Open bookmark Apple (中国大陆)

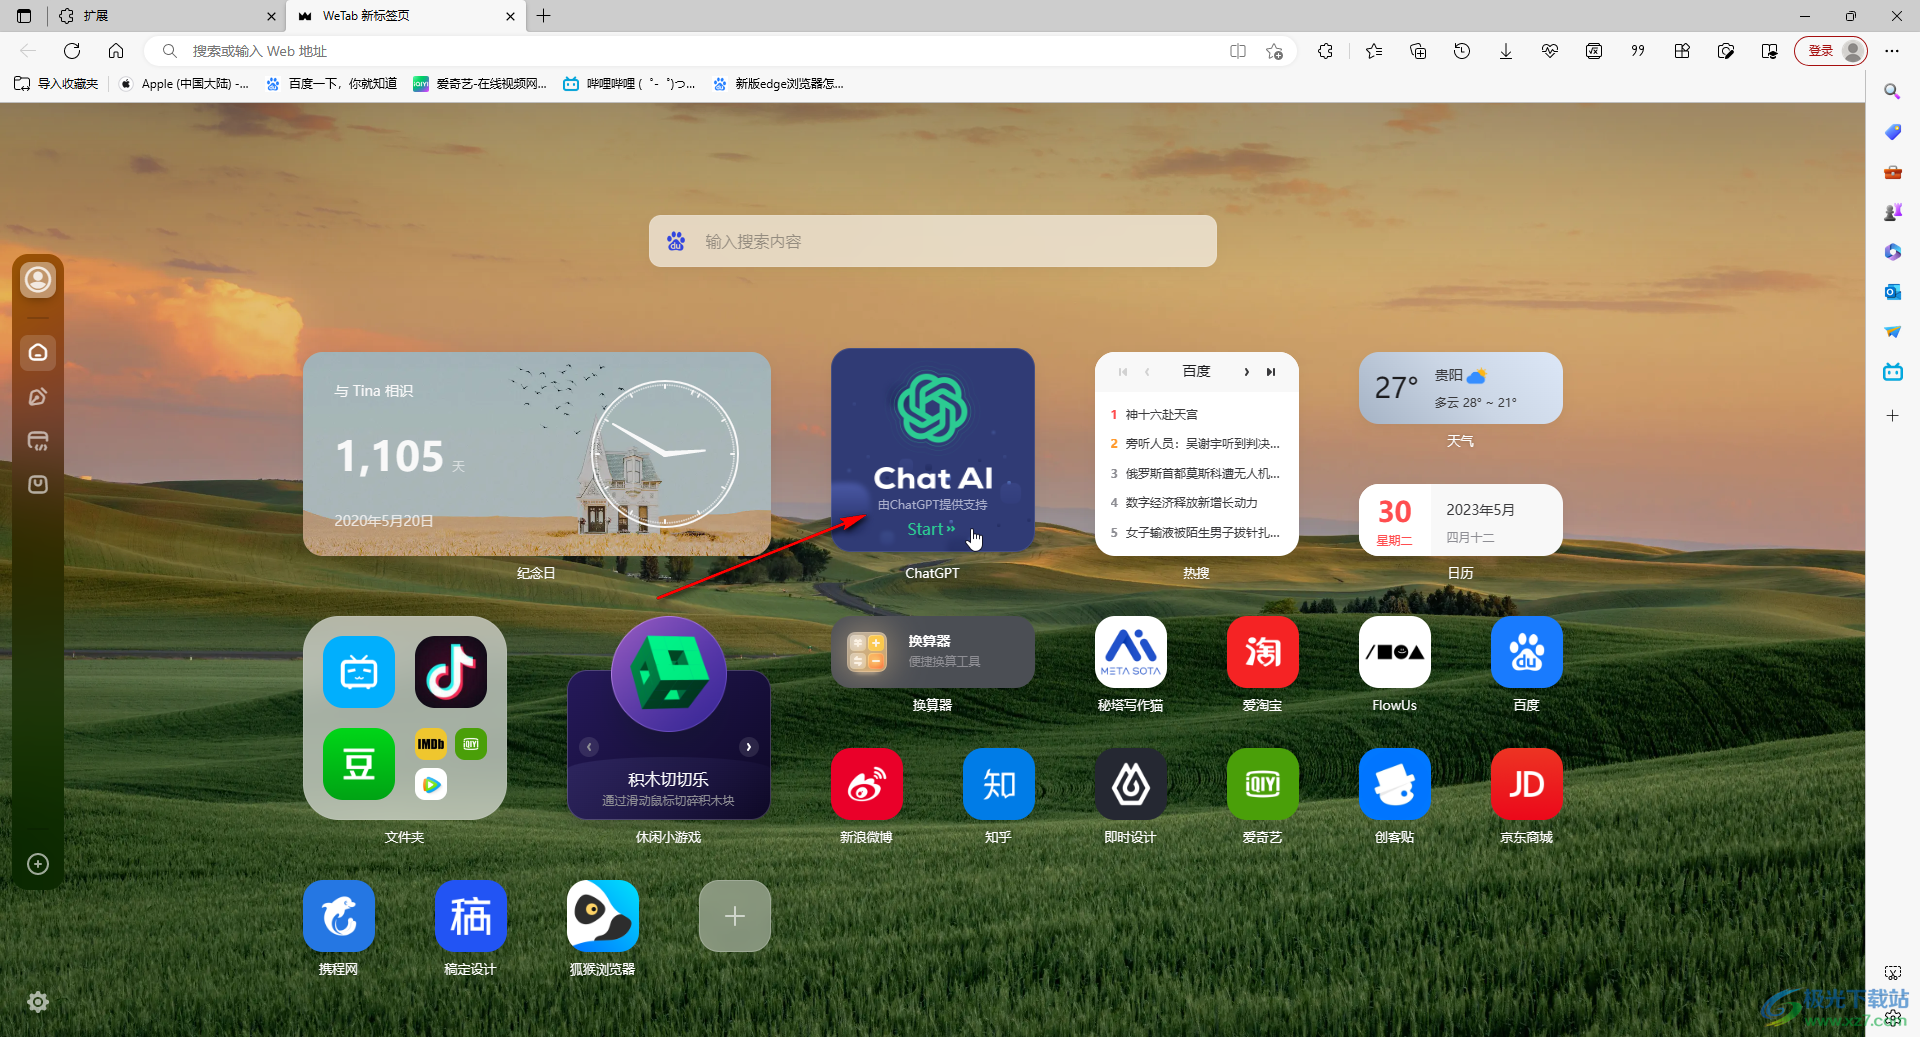(184, 84)
